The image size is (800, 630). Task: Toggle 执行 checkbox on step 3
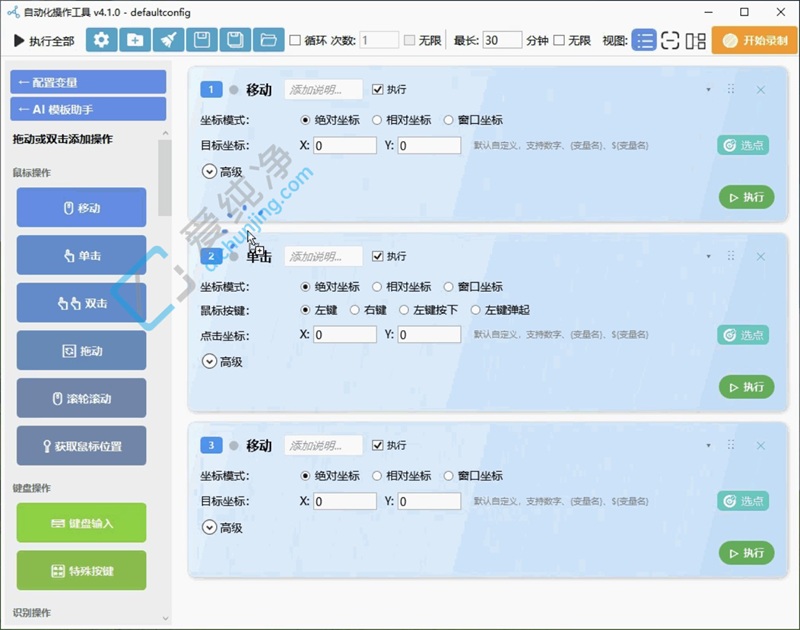pos(378,445)
